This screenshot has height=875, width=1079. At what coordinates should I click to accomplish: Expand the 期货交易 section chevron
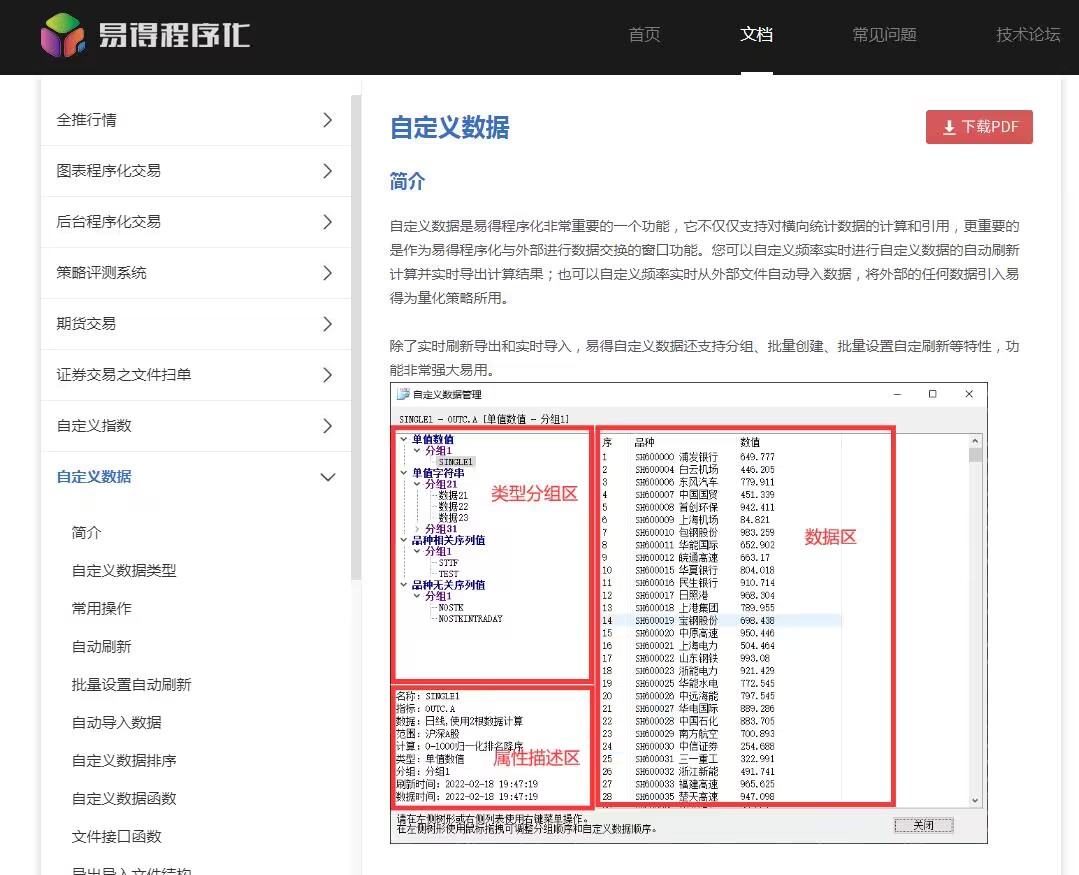pyautogui.click(x=328, y=324)
